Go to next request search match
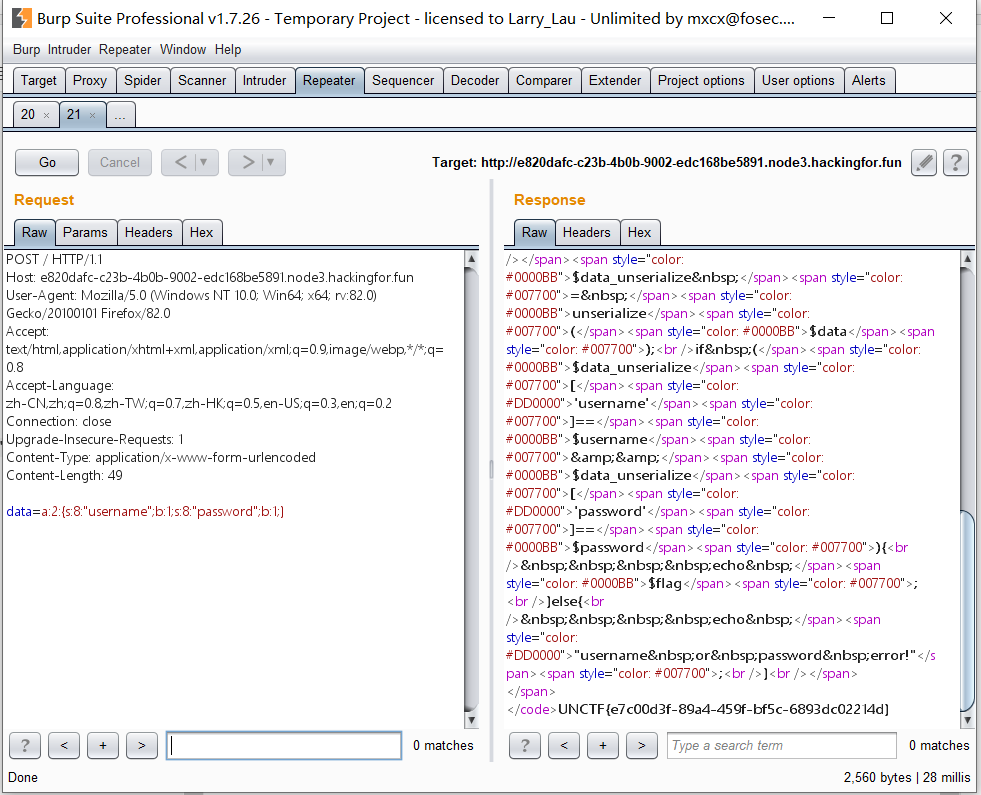Image resolution: width=981 pixels, height=795 pixels. coord(141,746)
